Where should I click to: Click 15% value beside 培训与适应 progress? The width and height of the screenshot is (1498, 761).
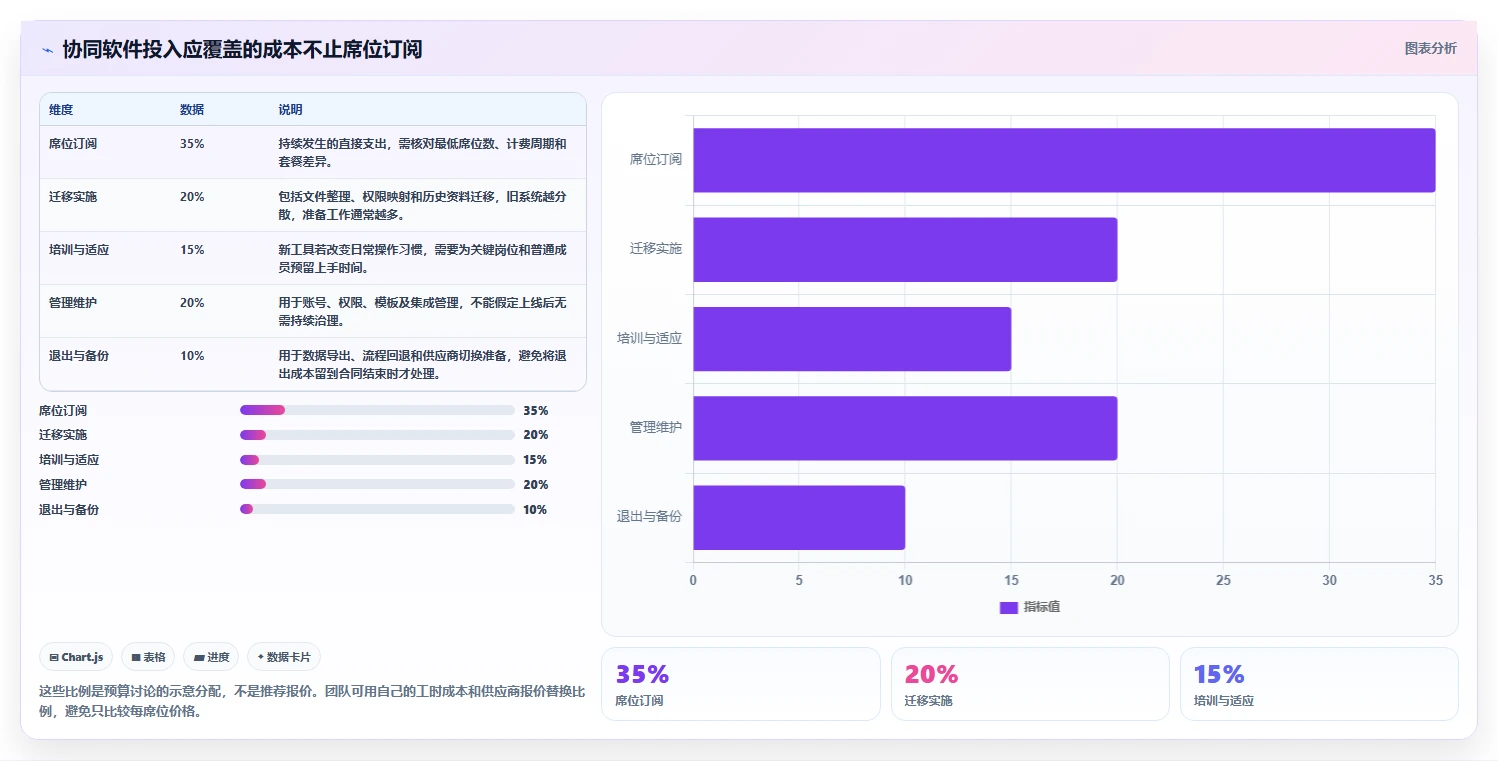[535, 460]
